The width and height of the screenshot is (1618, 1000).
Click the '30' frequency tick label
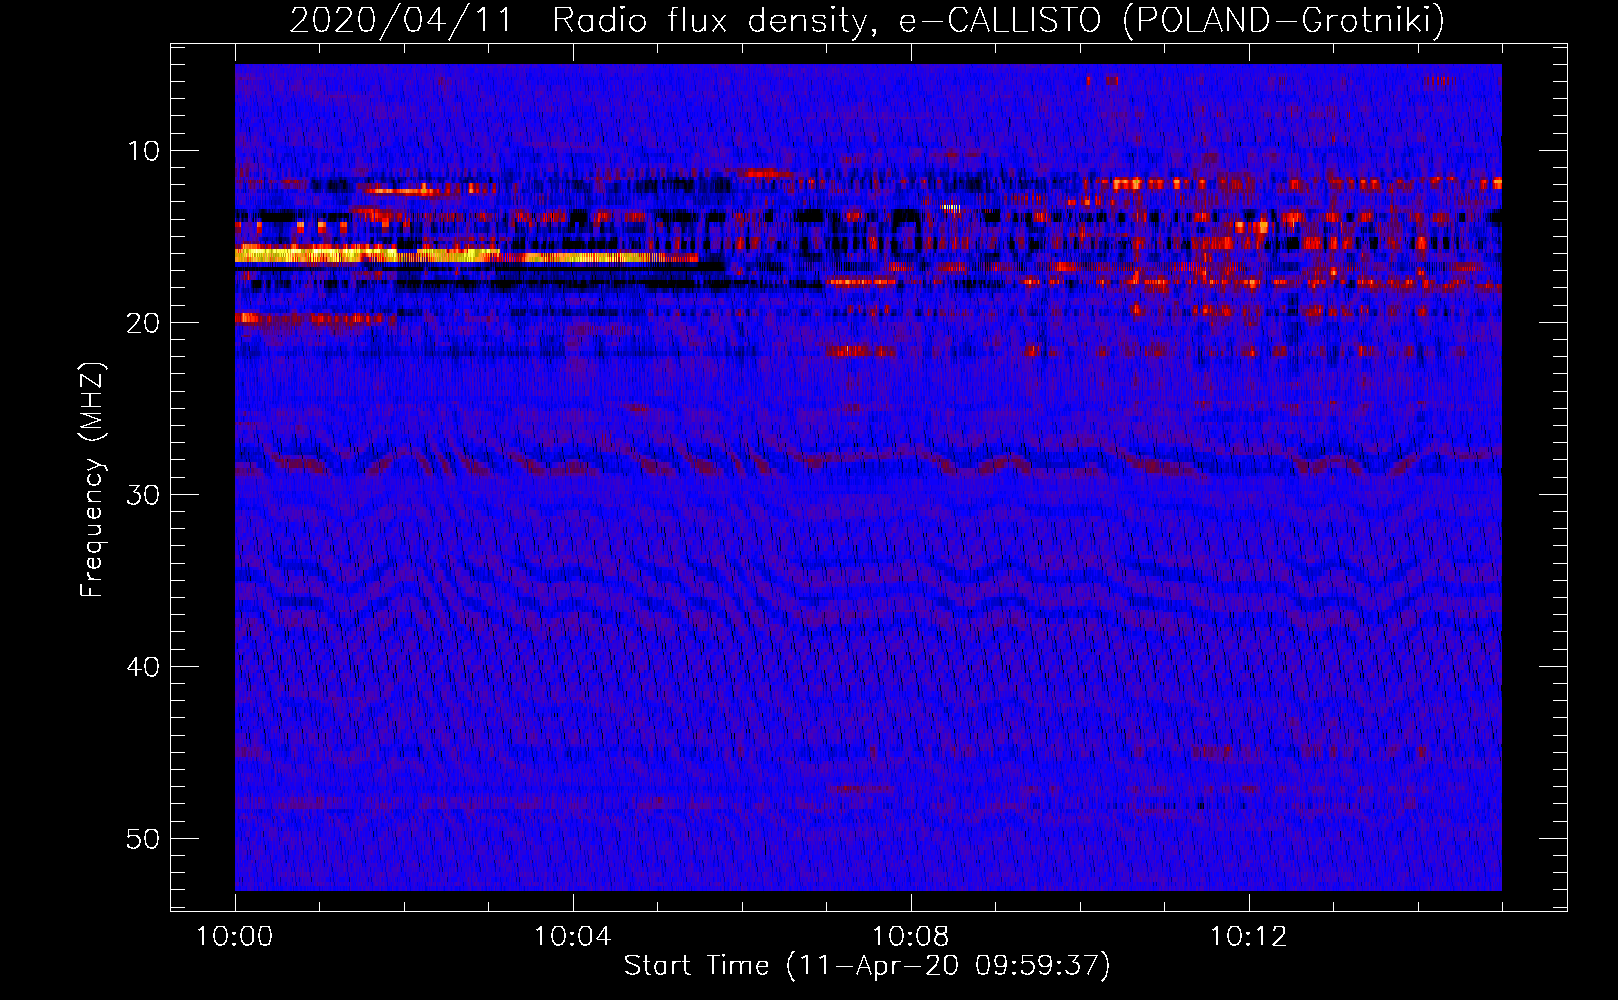tap(144, 495)
